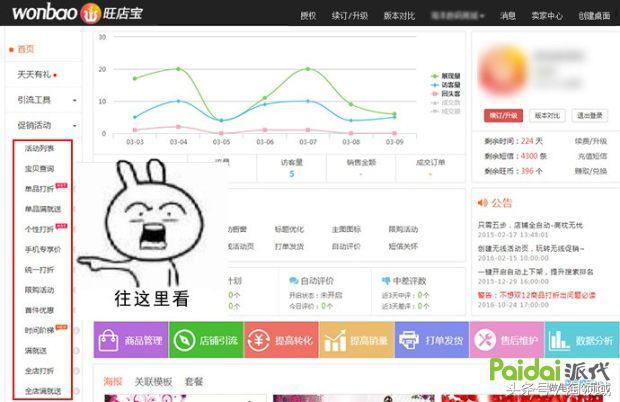Click 创建桌面 in the top navigation
The image size is (620, 402).
point(594,16)
